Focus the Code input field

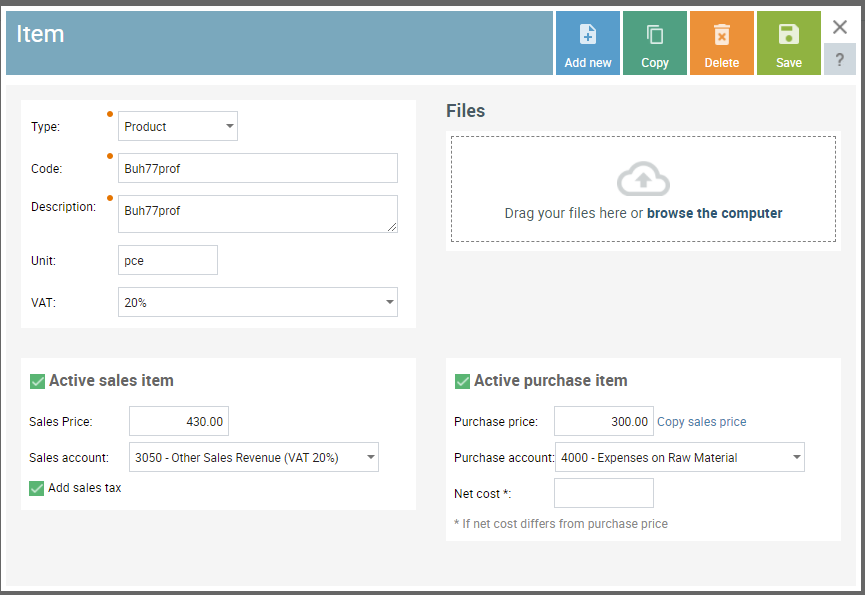(x=258, y=168)
